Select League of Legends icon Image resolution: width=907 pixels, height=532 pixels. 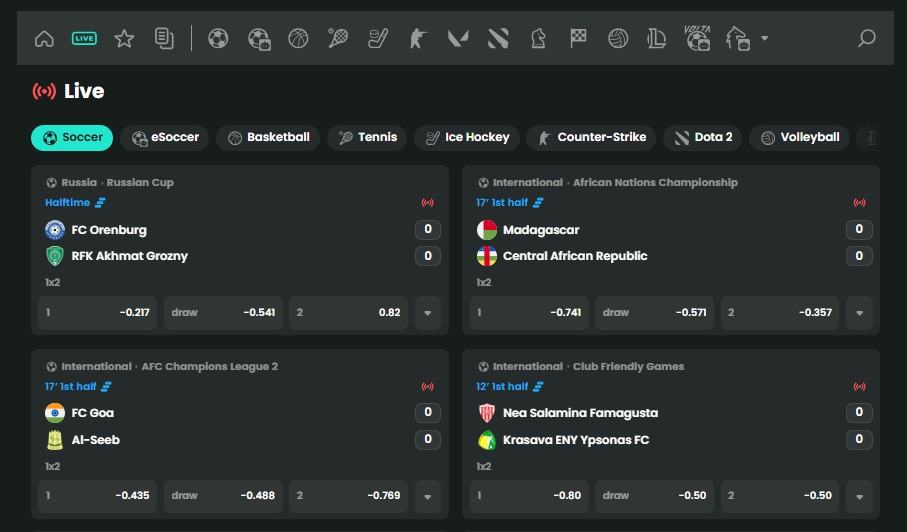pos(657,39)
